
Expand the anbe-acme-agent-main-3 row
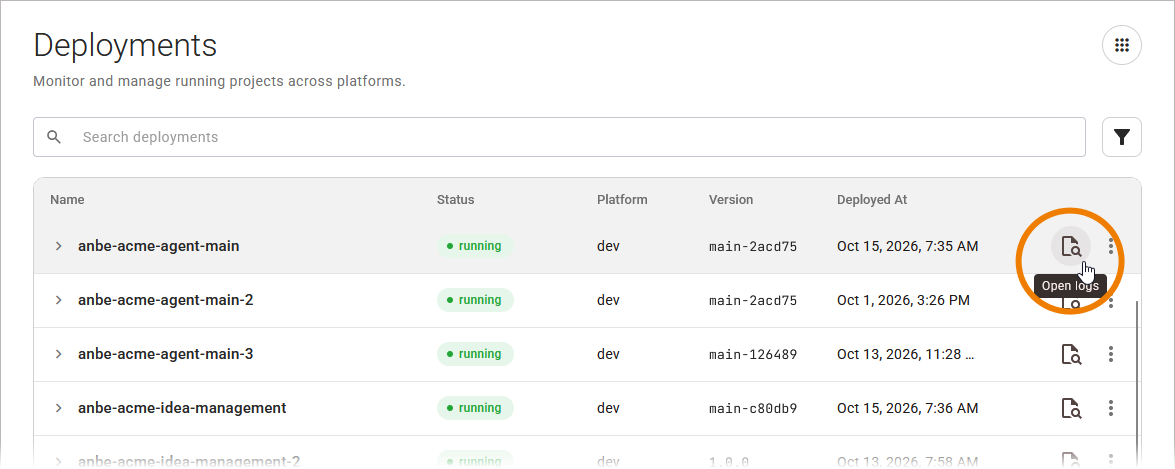(58, 354)
